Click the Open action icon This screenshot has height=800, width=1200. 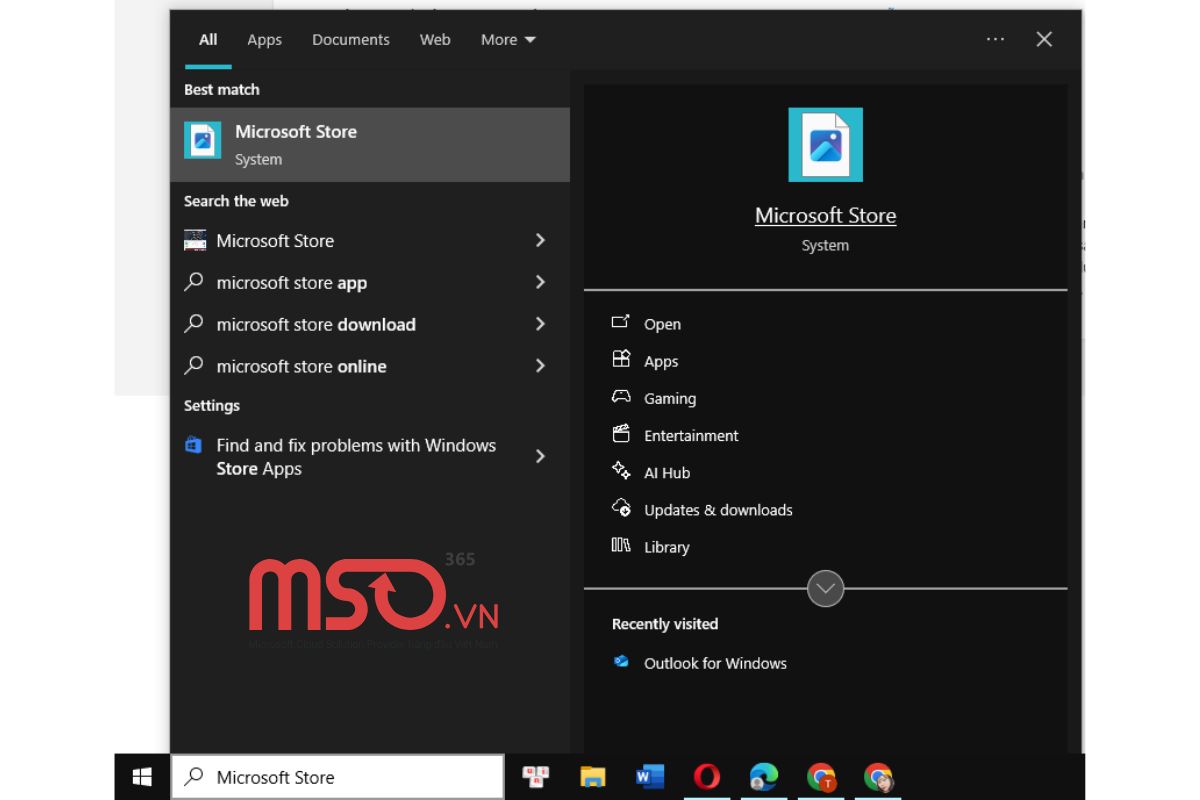coord(621,322)
